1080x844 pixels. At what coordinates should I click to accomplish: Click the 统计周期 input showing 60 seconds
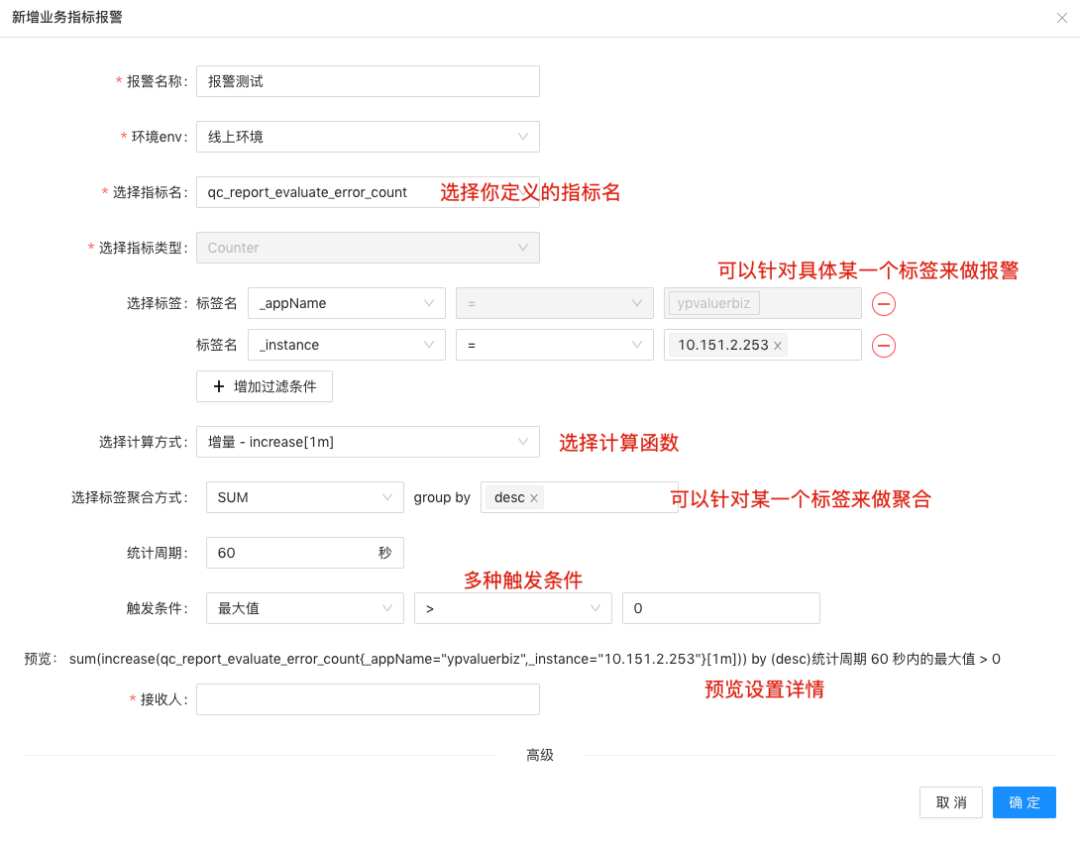[300, 552]
